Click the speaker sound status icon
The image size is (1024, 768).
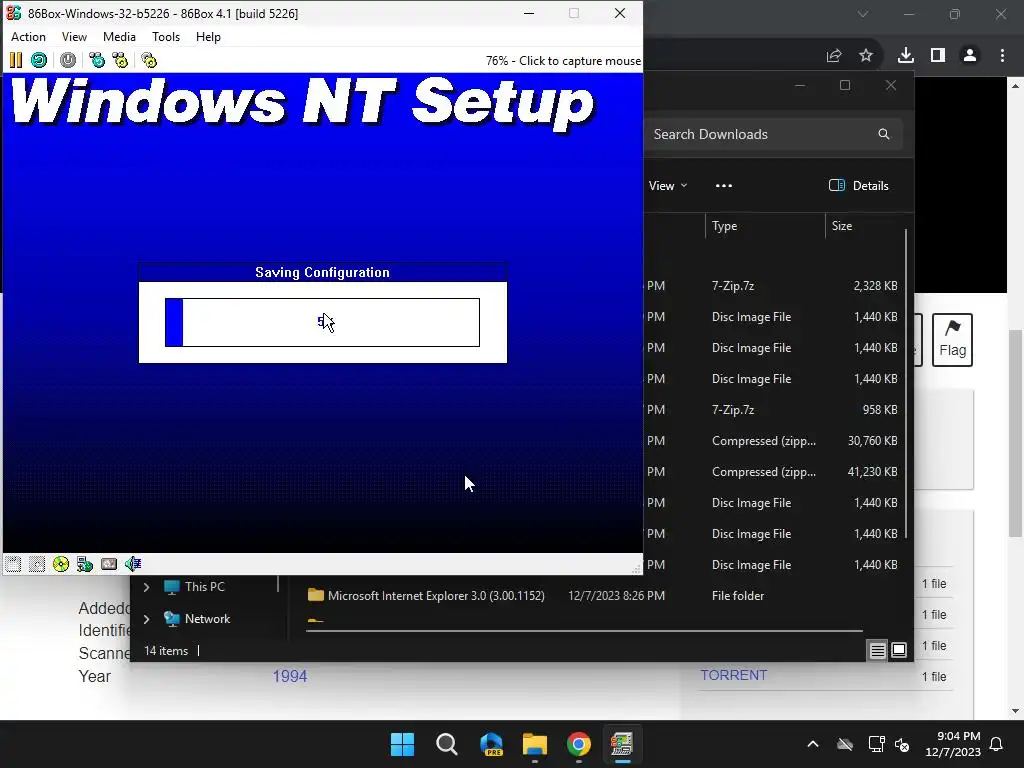(133, 564)
